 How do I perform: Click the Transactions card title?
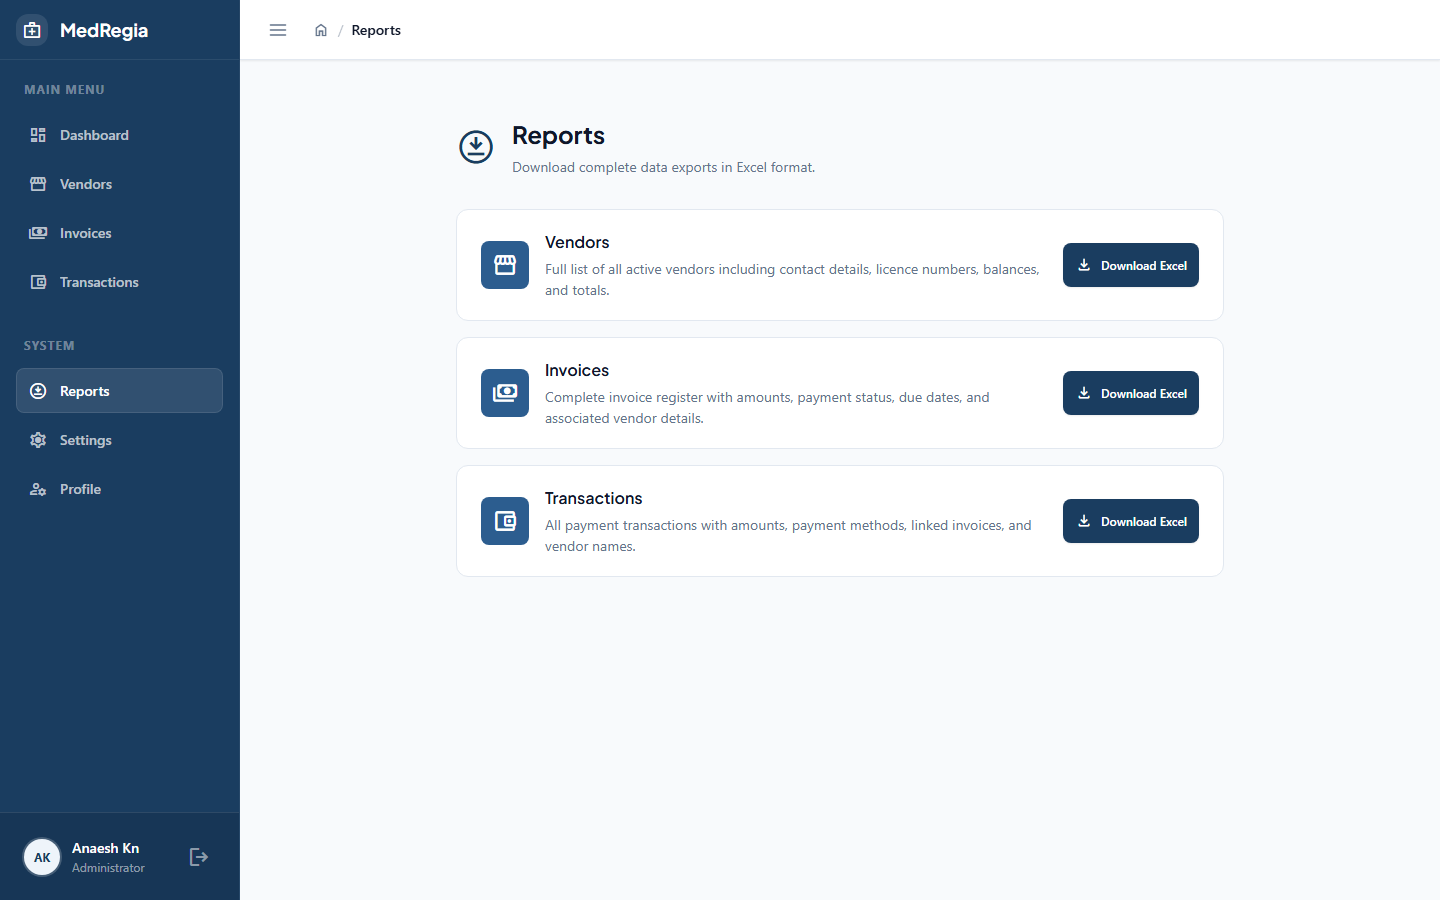[594, 498]
